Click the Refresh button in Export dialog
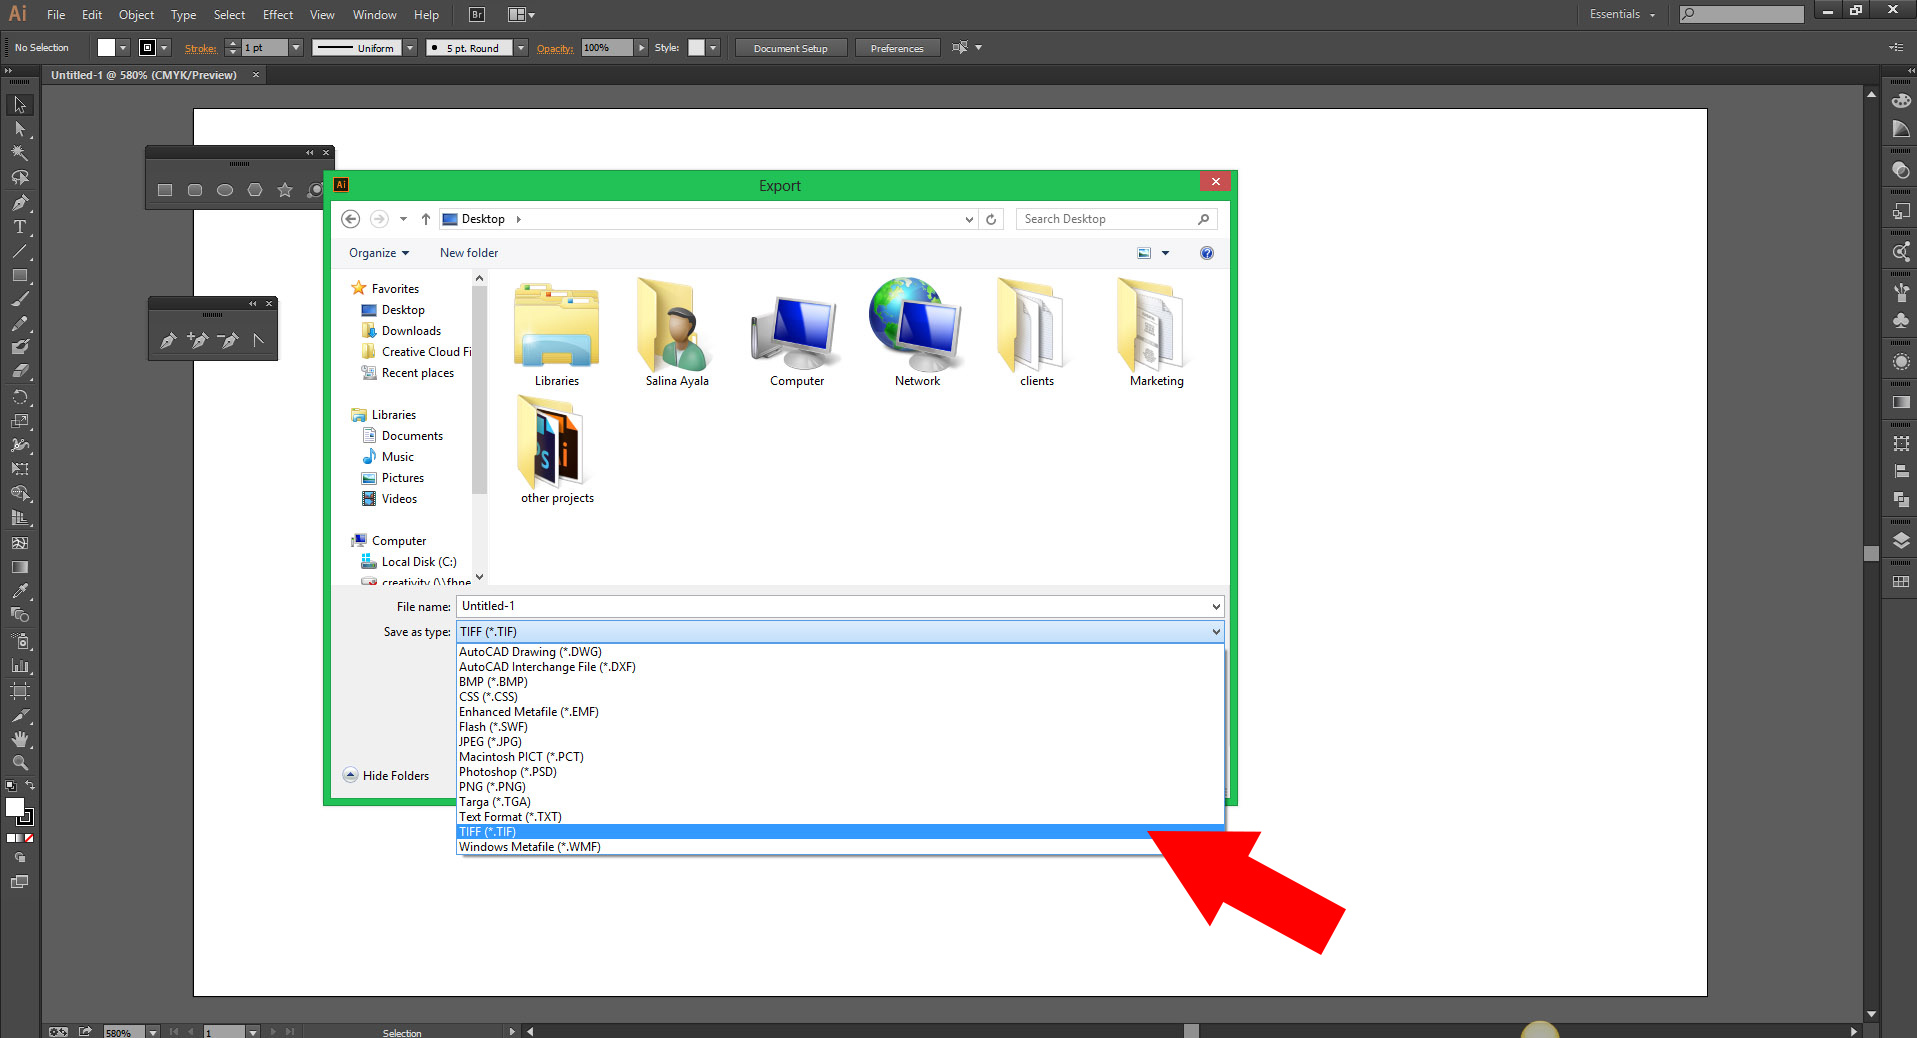 (991, 219)
